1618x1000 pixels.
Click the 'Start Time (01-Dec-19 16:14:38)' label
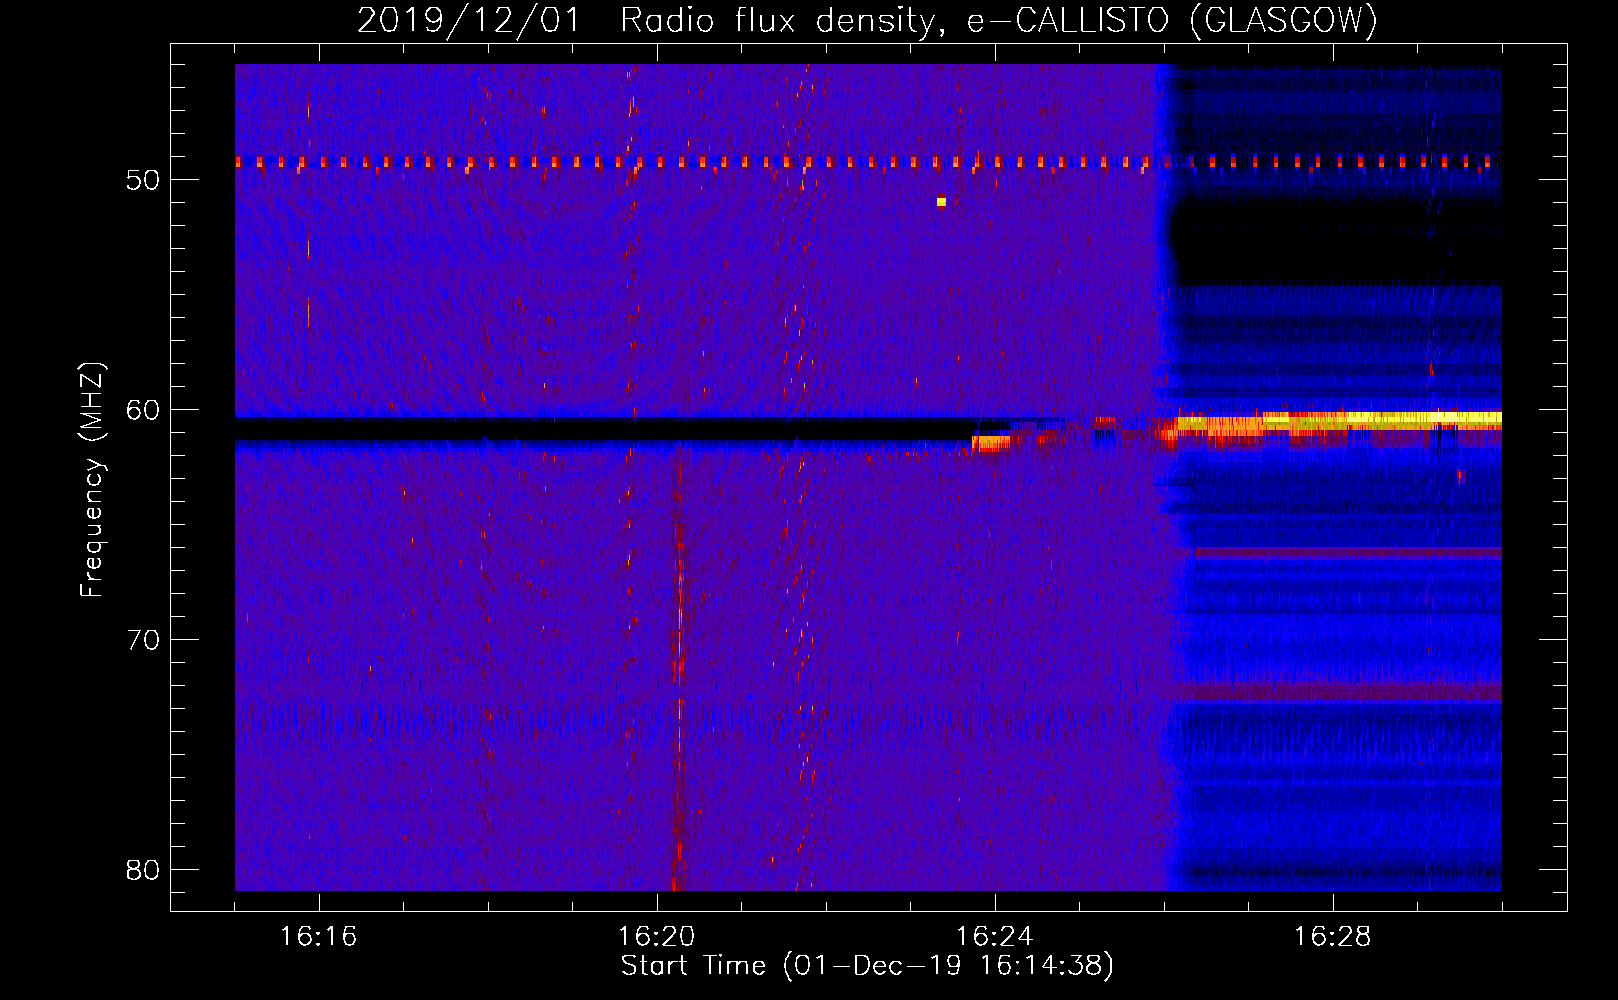pyautogui.click(x=867, y=966)
